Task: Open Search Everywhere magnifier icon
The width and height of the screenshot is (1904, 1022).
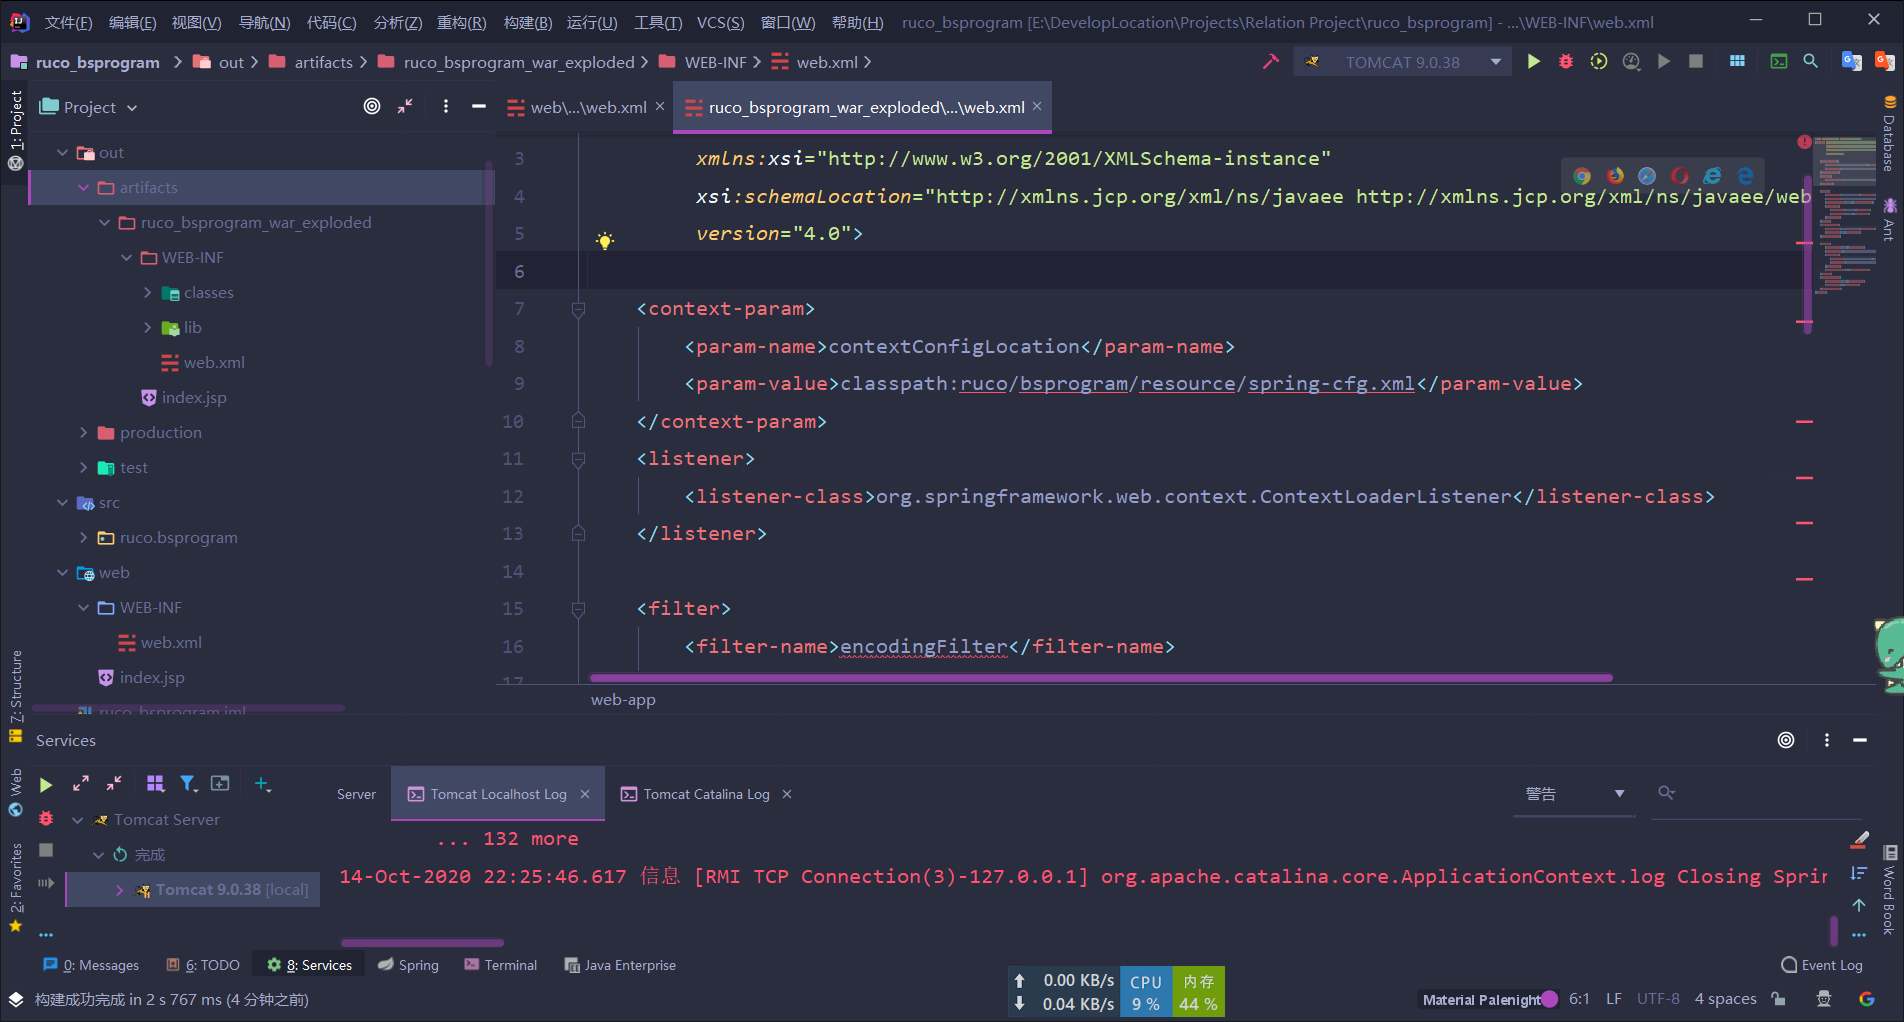Action: click(1810, 62)
